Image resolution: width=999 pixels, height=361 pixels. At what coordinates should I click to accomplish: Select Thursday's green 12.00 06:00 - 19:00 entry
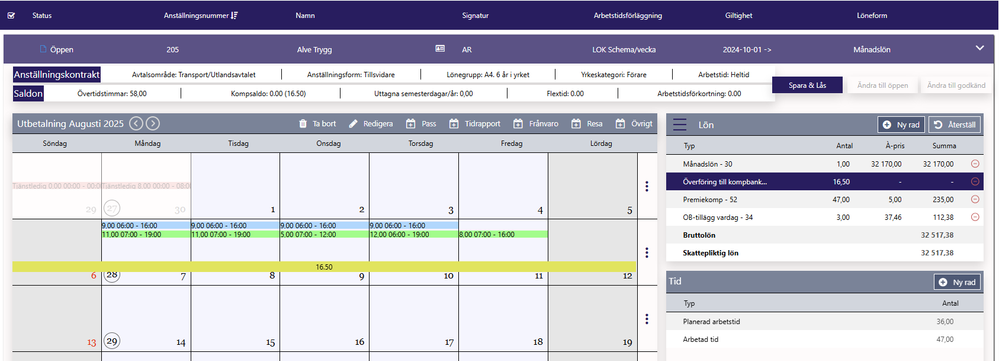click(413, 234)
